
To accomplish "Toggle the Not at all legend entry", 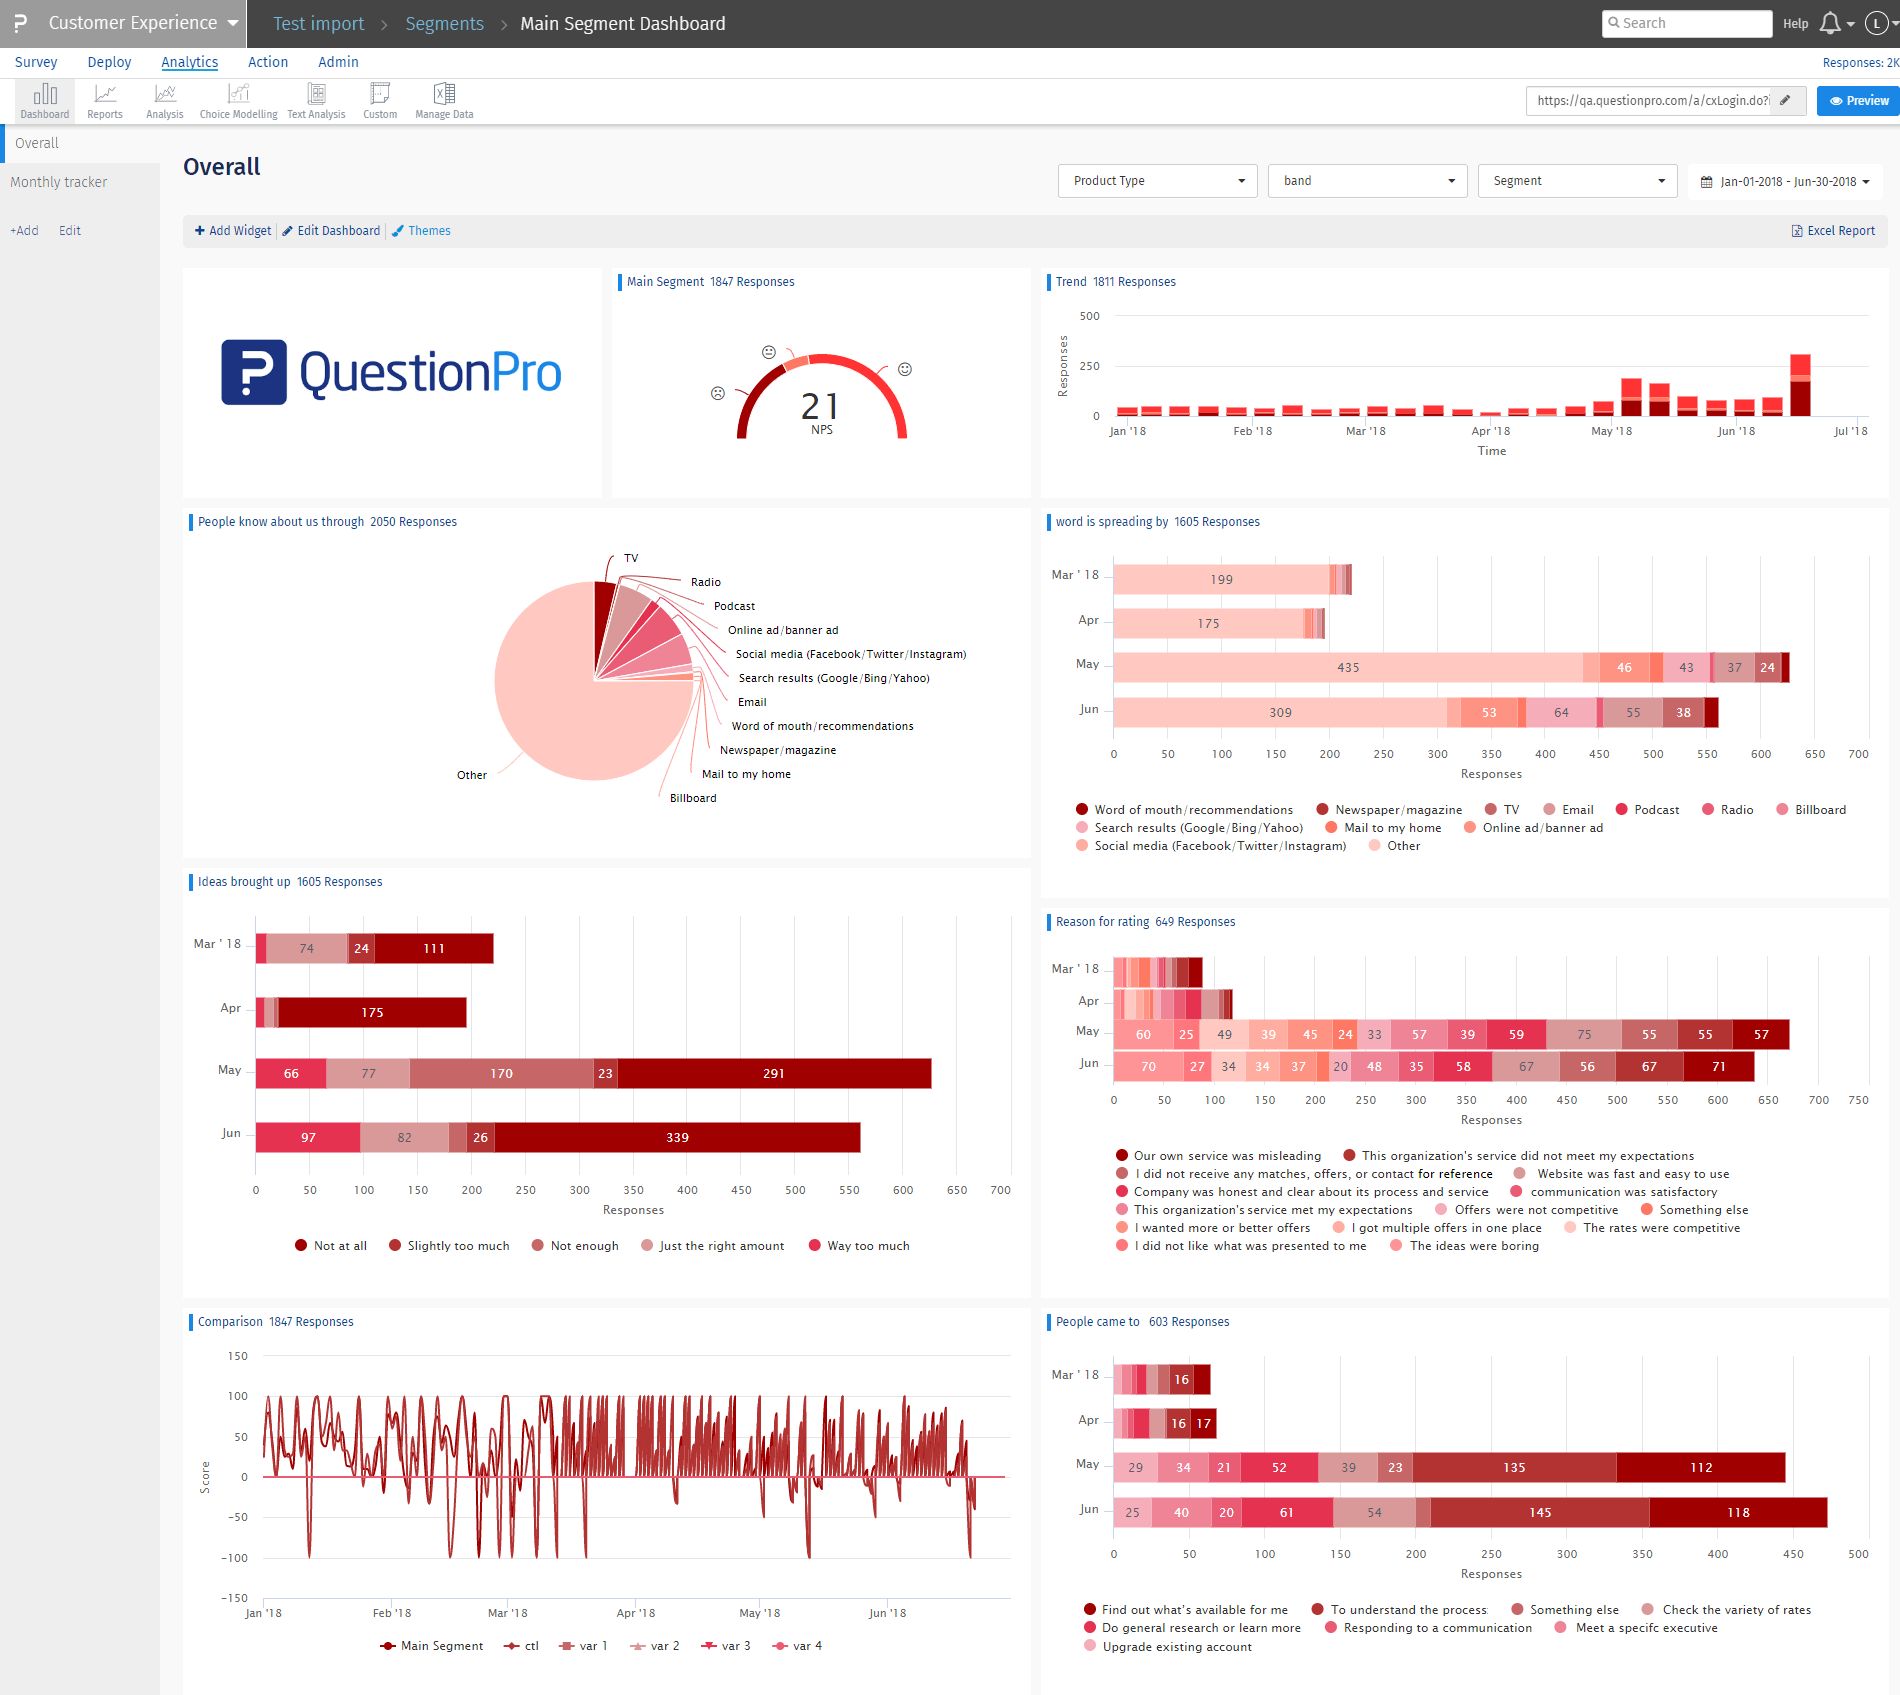I will (x=331, y=1246).
